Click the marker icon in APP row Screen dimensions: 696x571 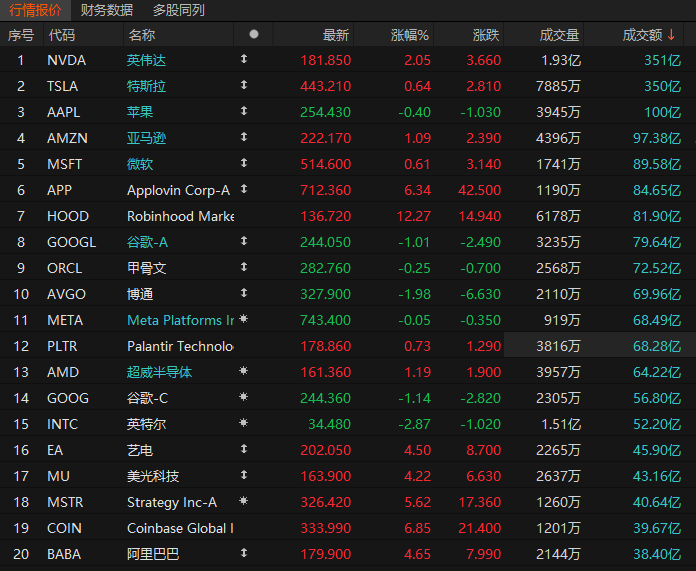click(244, 189)
